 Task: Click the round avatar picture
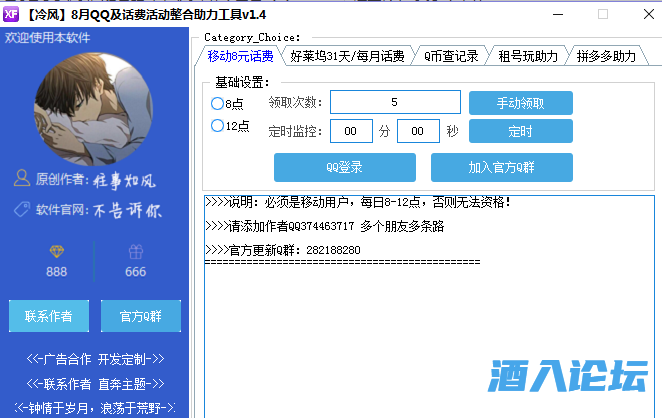[95, 110]
